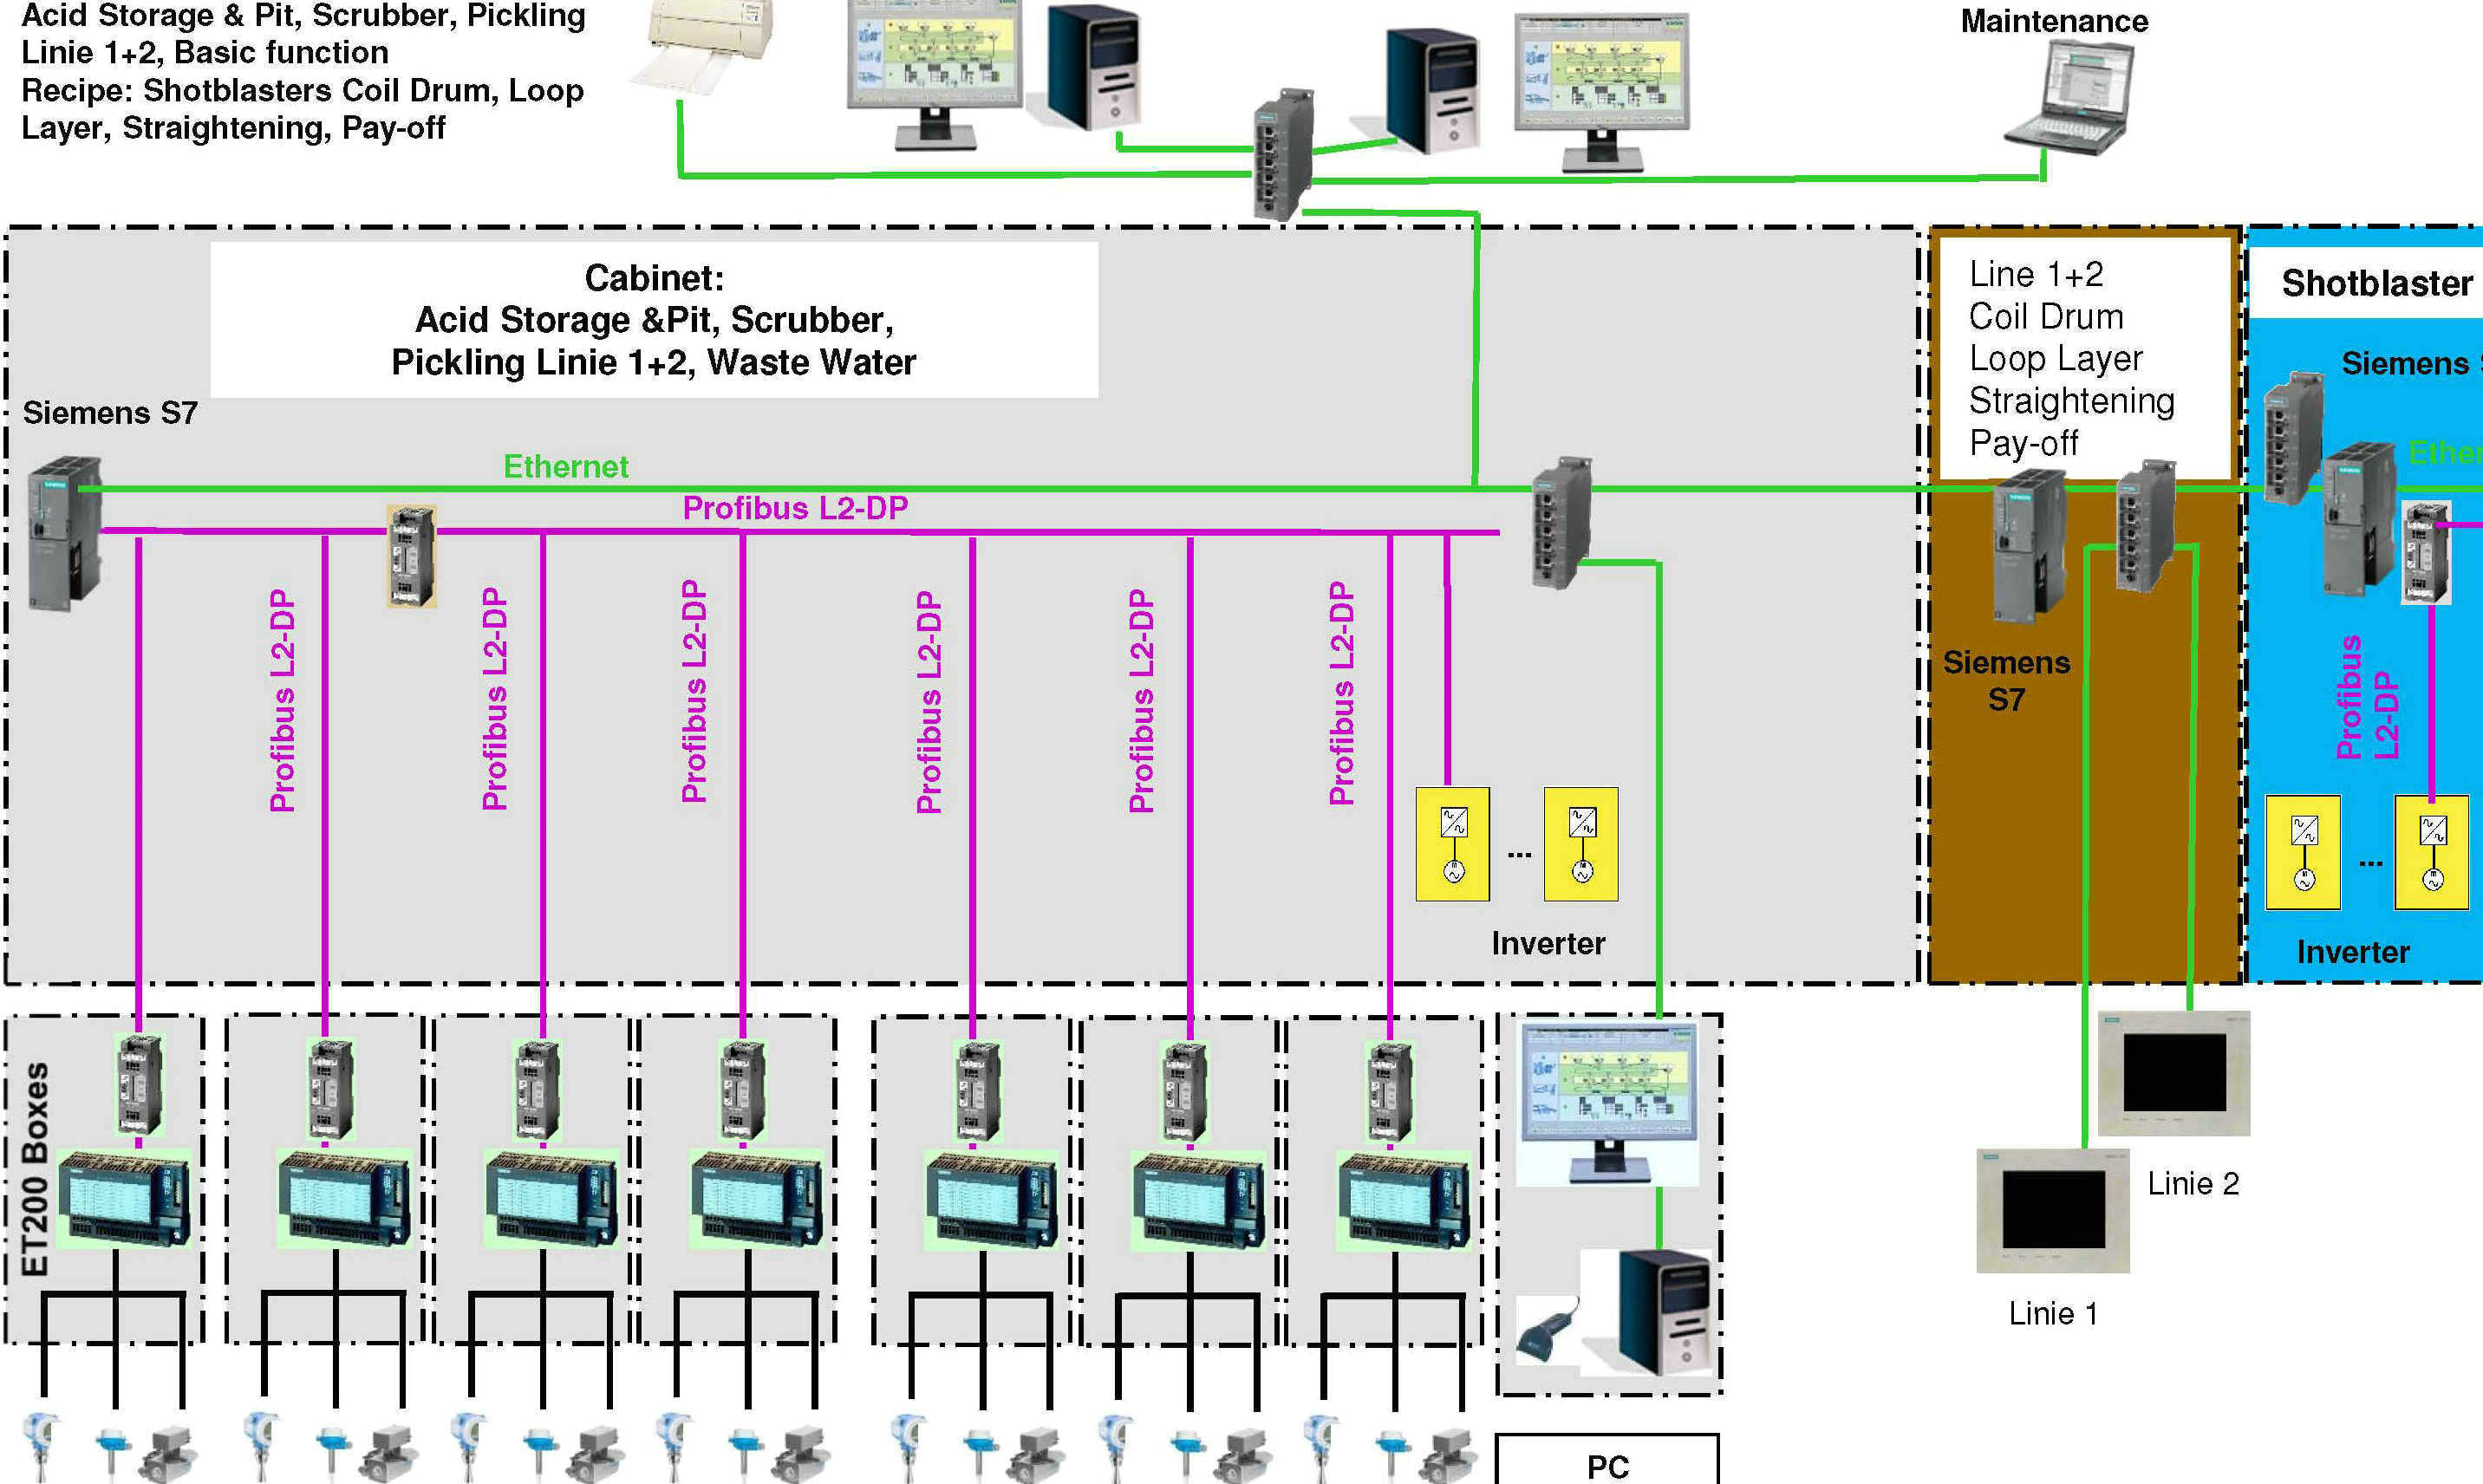Viewport: 2483px width, 1484px height.
Task: Click the Cabinet title text box
Action: pyautogui.click(x=654, y=320)
